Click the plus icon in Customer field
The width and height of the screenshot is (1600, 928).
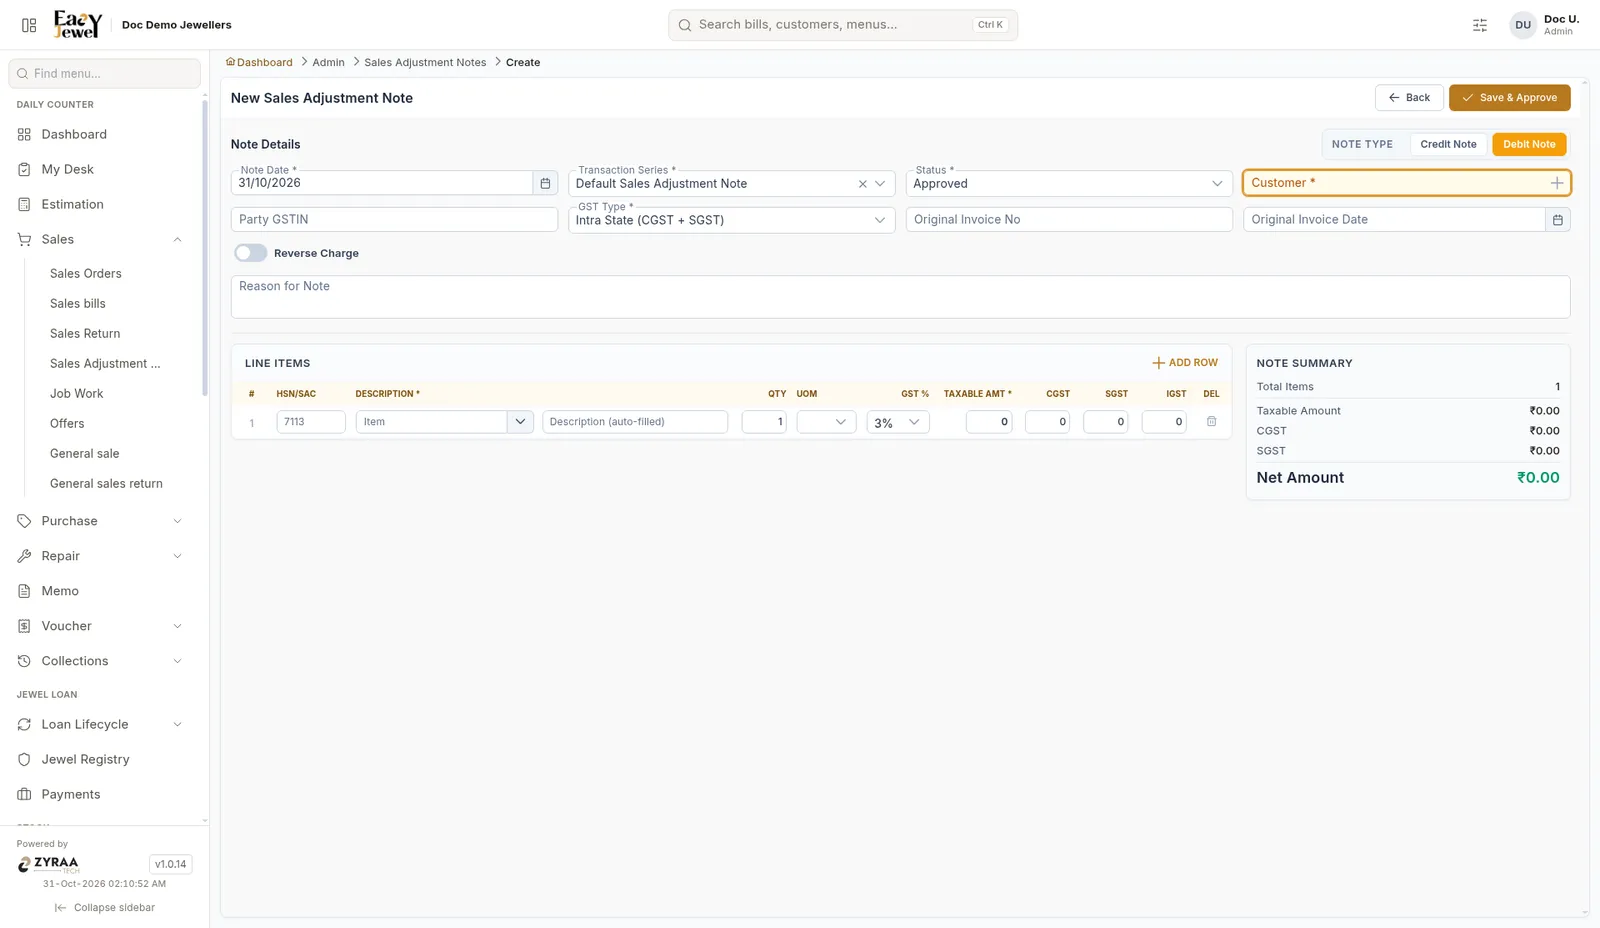click(1557, 183)
